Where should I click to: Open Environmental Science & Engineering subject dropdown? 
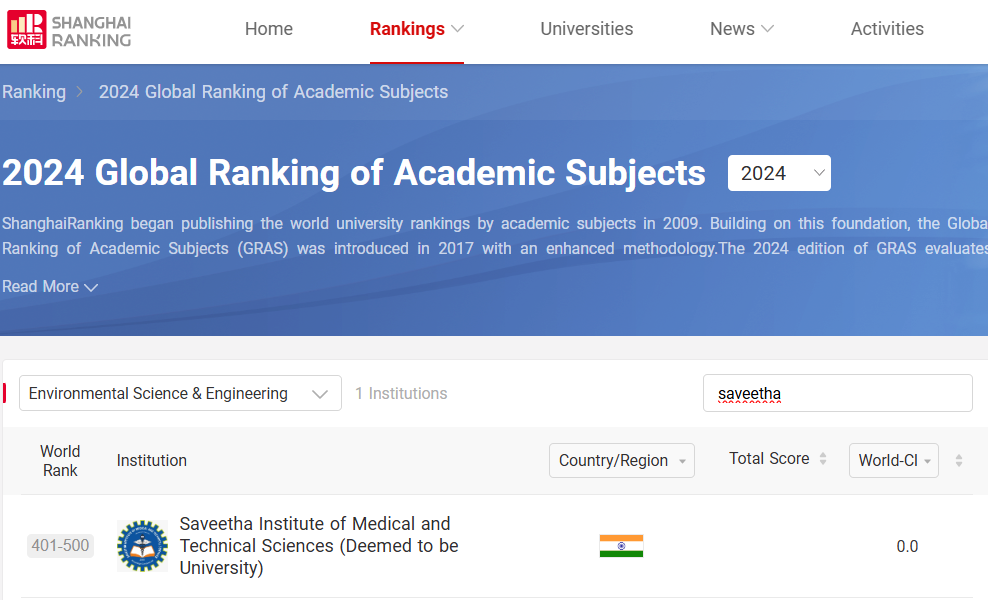click(180, 394)
